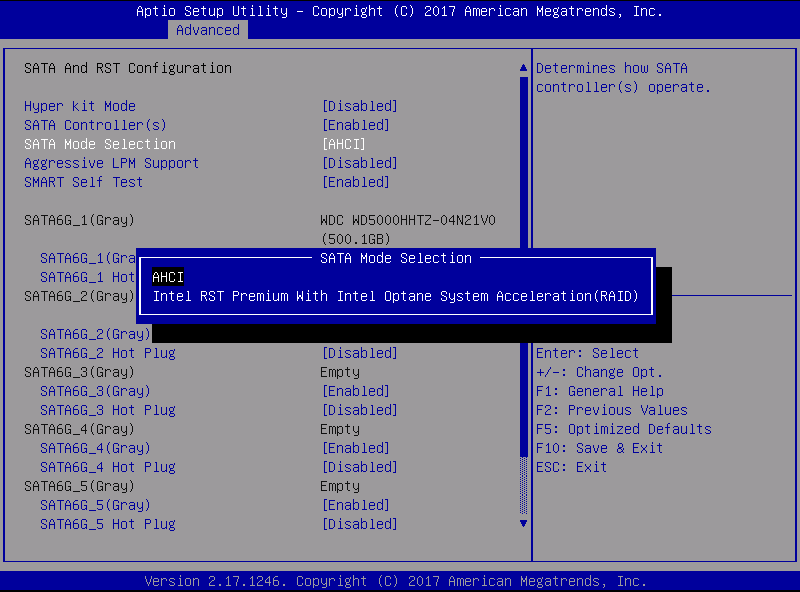Click the SATA6G_1(Gray) port header

[79, 220]
